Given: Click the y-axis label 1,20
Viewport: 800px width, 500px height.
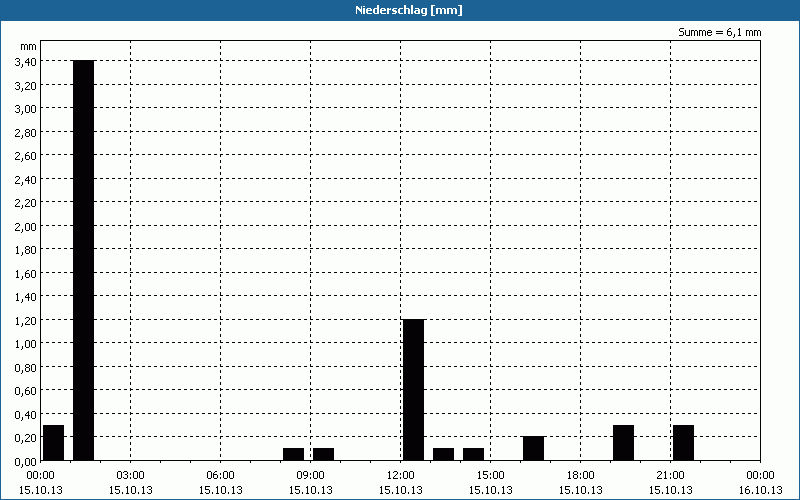Looking at the screenshot, I should click(26, 320).
